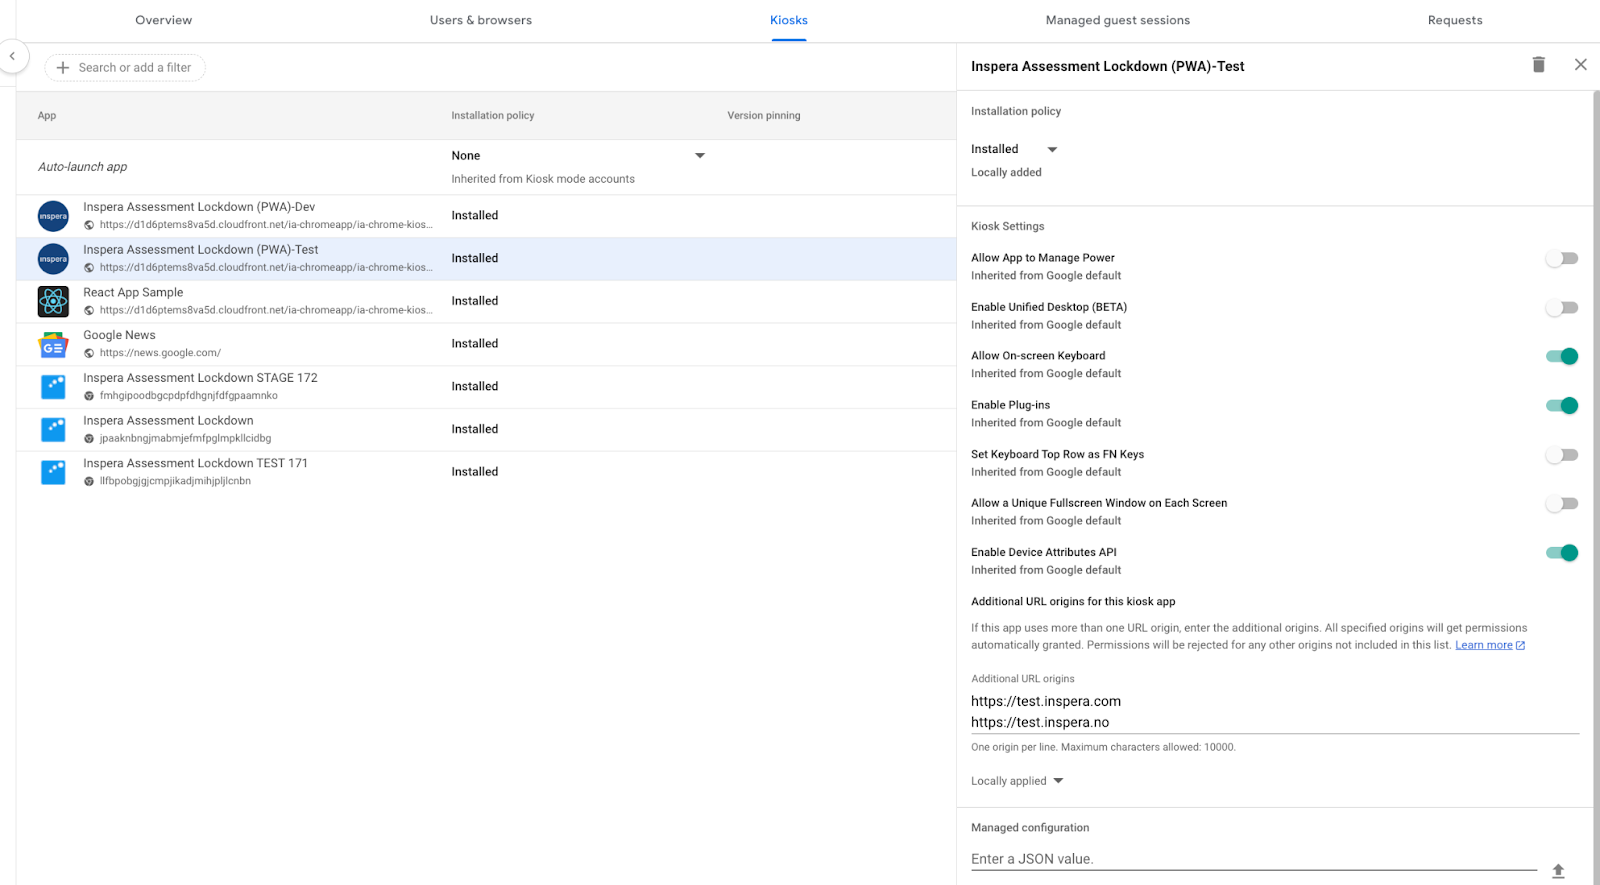Image resolution: width=1600 pixels, height=885 pixels.
Task: Click the Google News app icon
Action: pyautogui.click(x=53, y=344)
